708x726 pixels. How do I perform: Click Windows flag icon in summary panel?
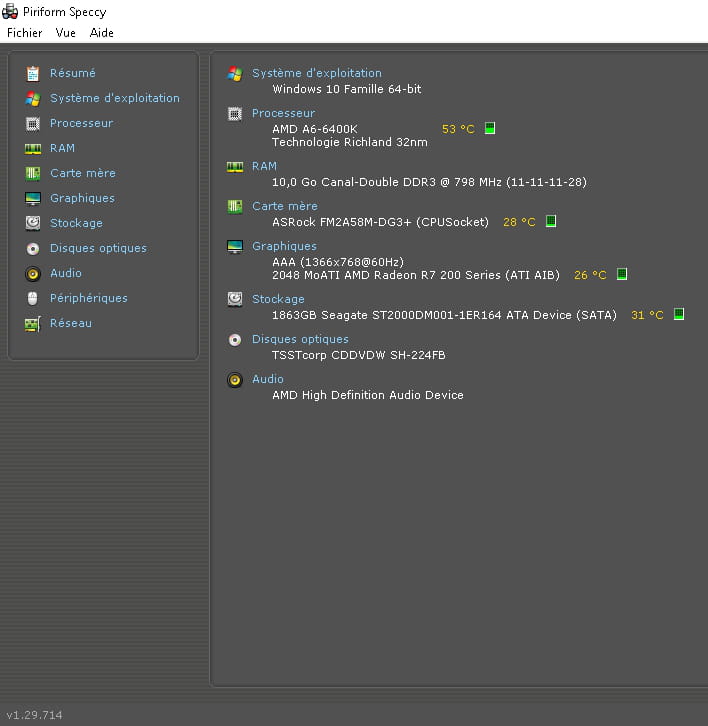point(235,74)
